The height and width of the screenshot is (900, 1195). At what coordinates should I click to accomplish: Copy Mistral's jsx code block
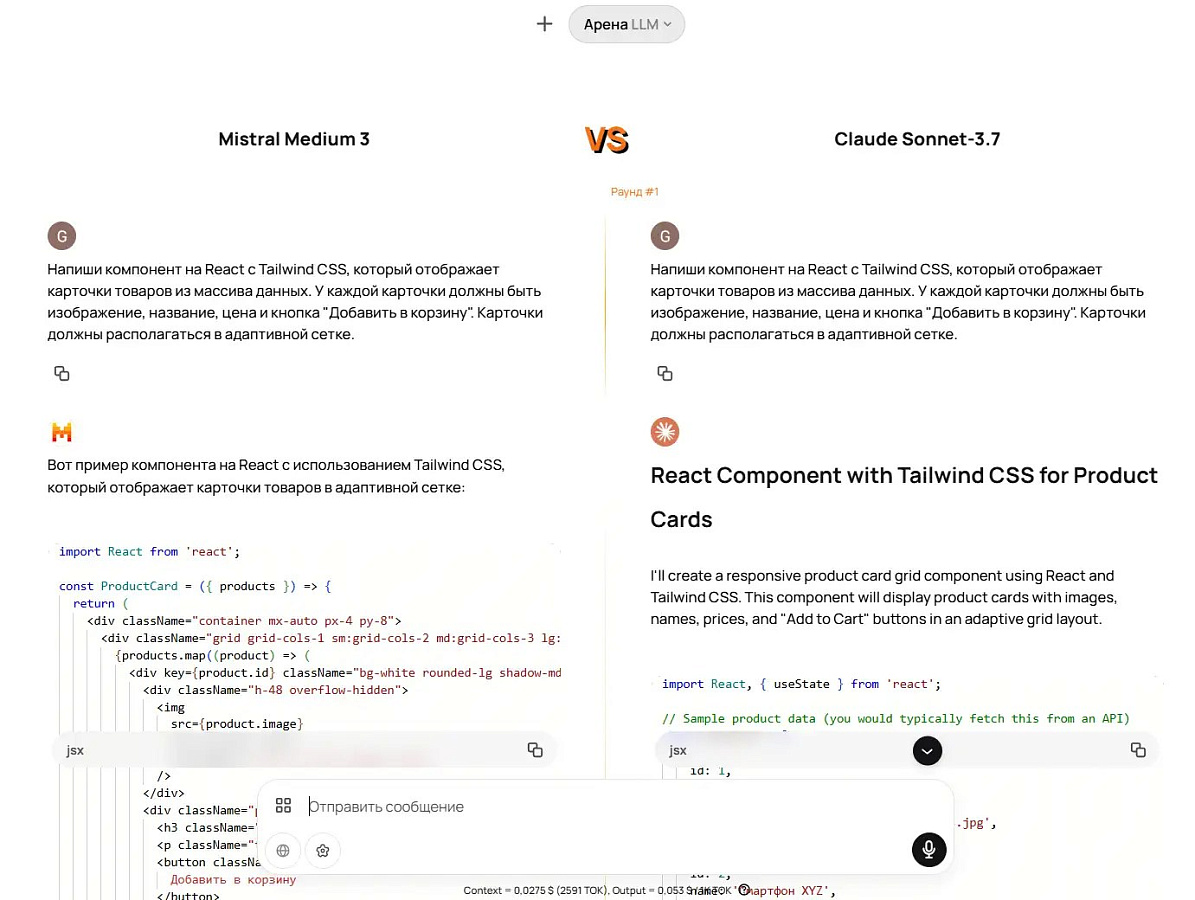(535, 750)
